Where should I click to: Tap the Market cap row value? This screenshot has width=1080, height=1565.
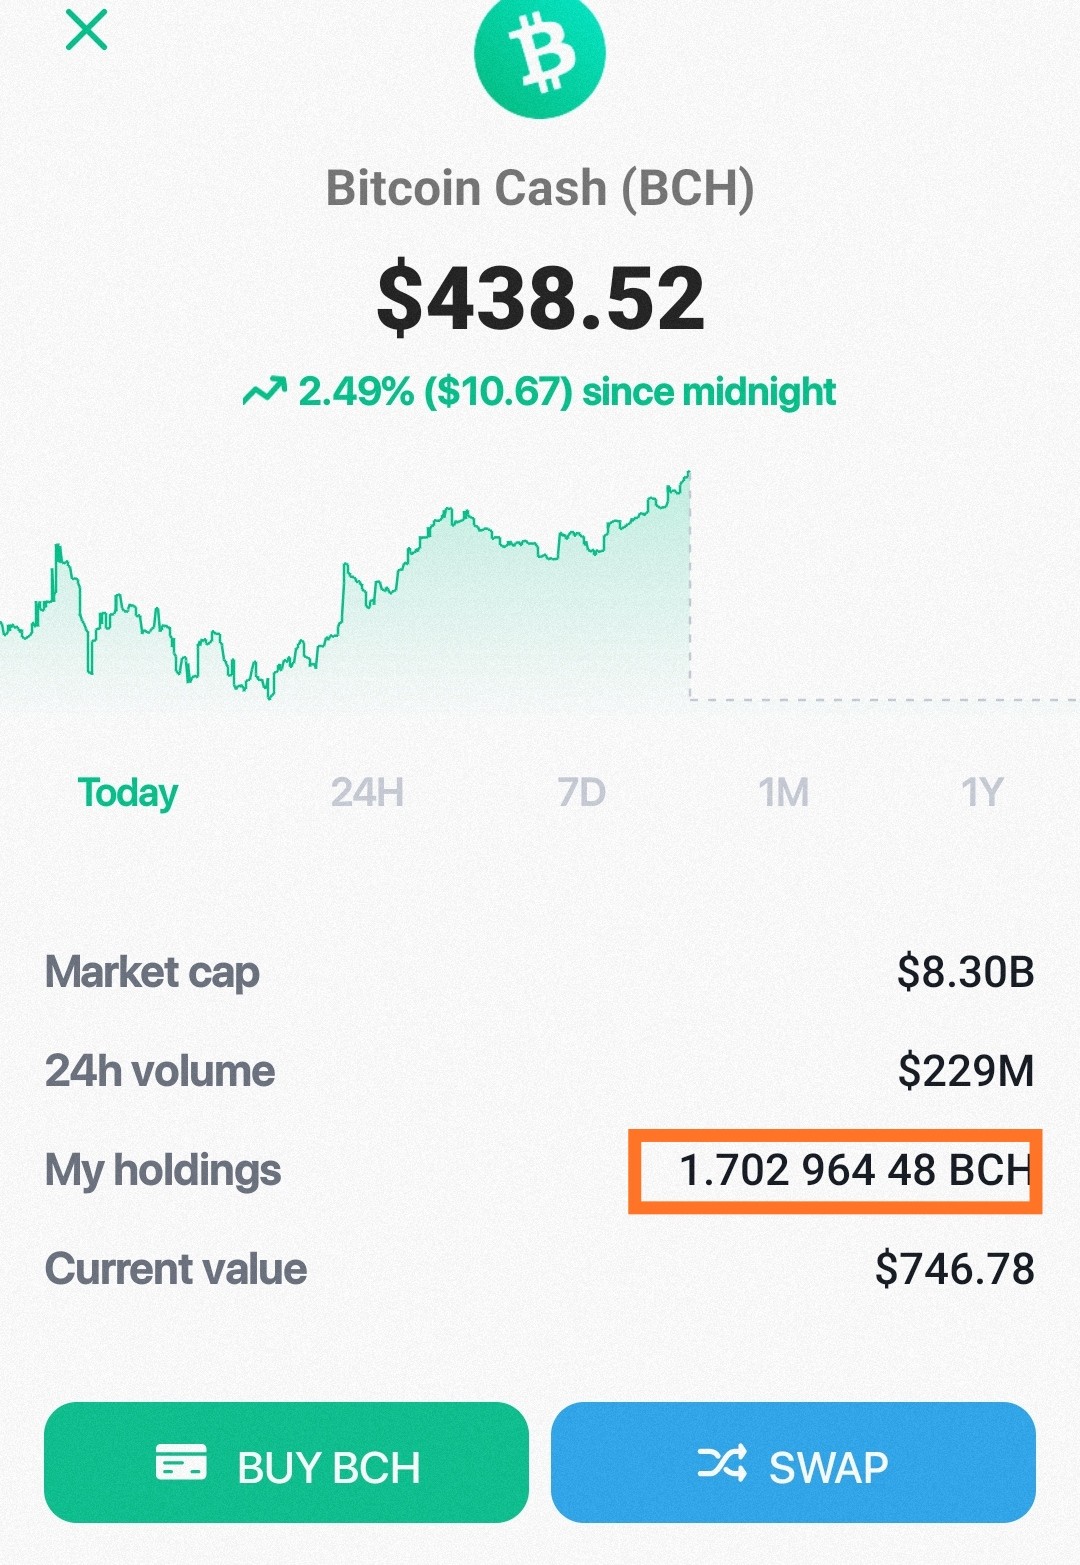click(966, 972)
